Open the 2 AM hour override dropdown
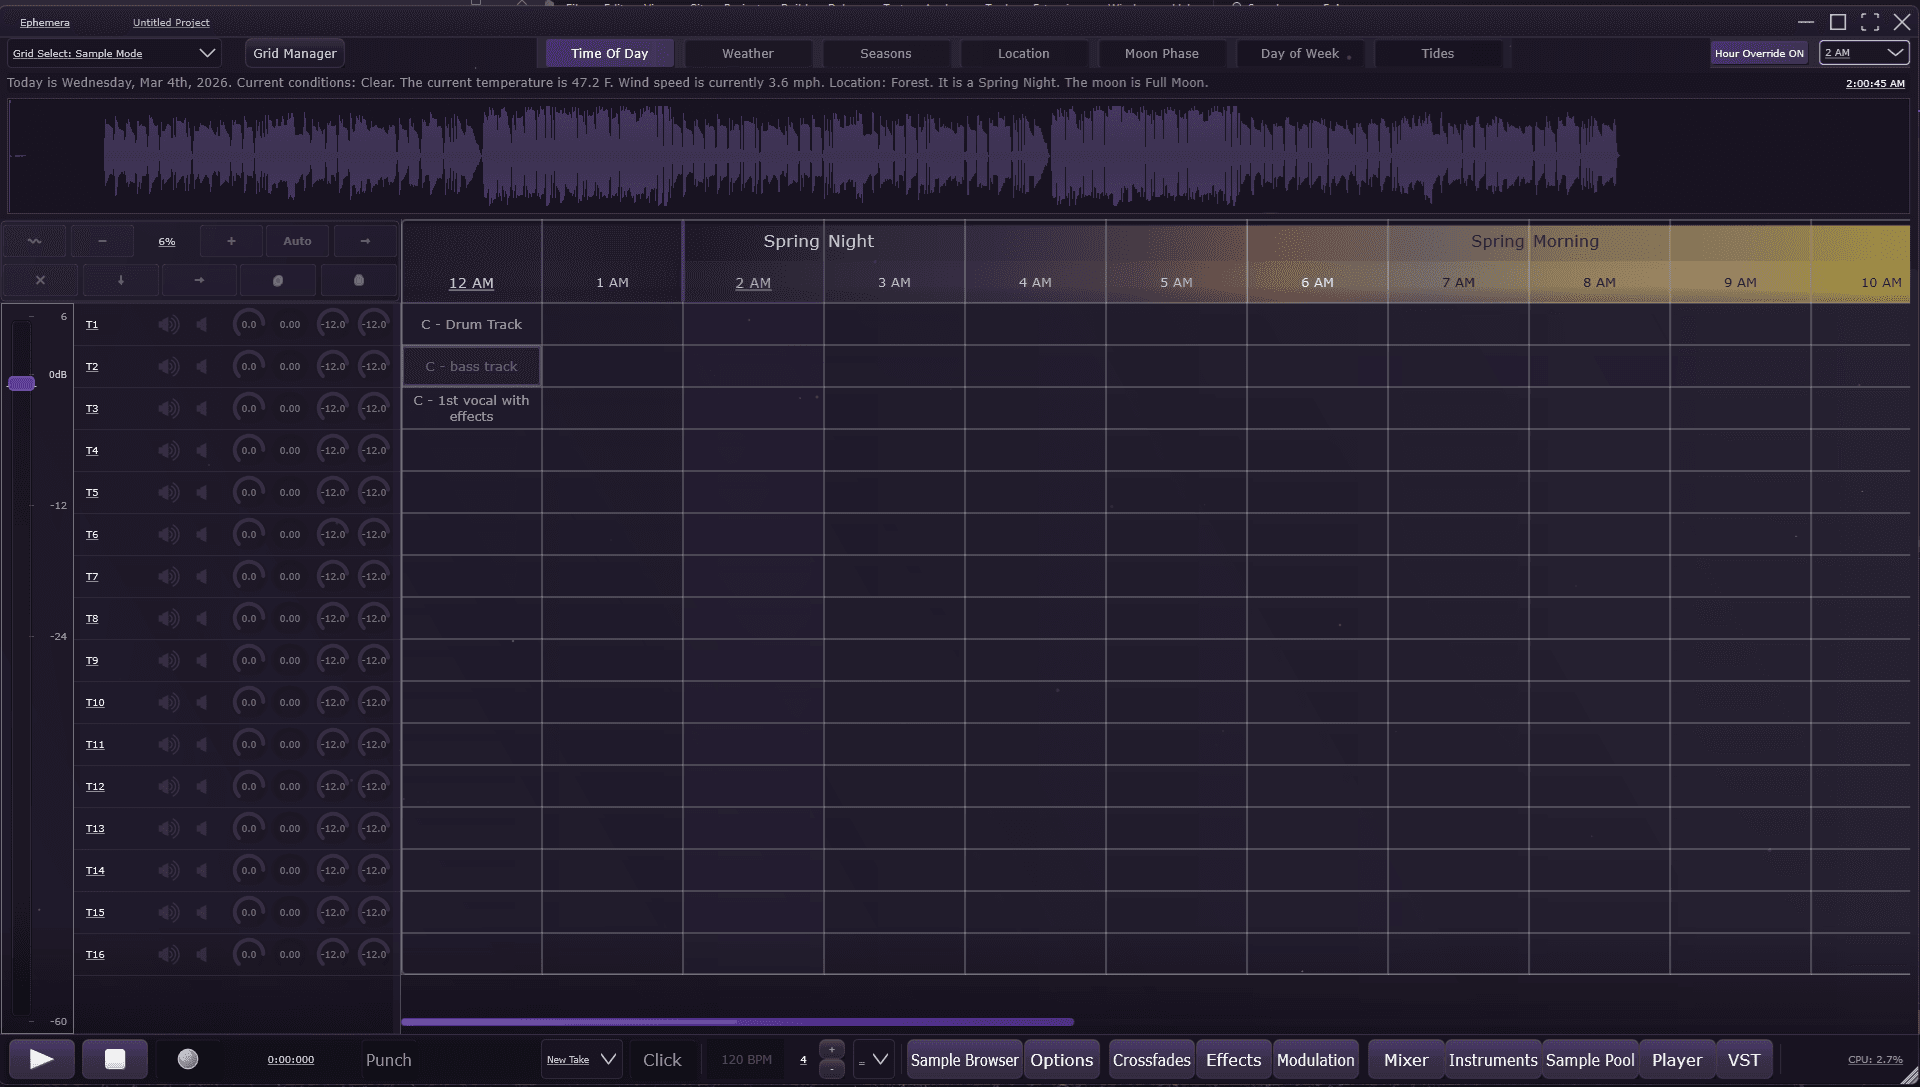 click(1864, 54)
